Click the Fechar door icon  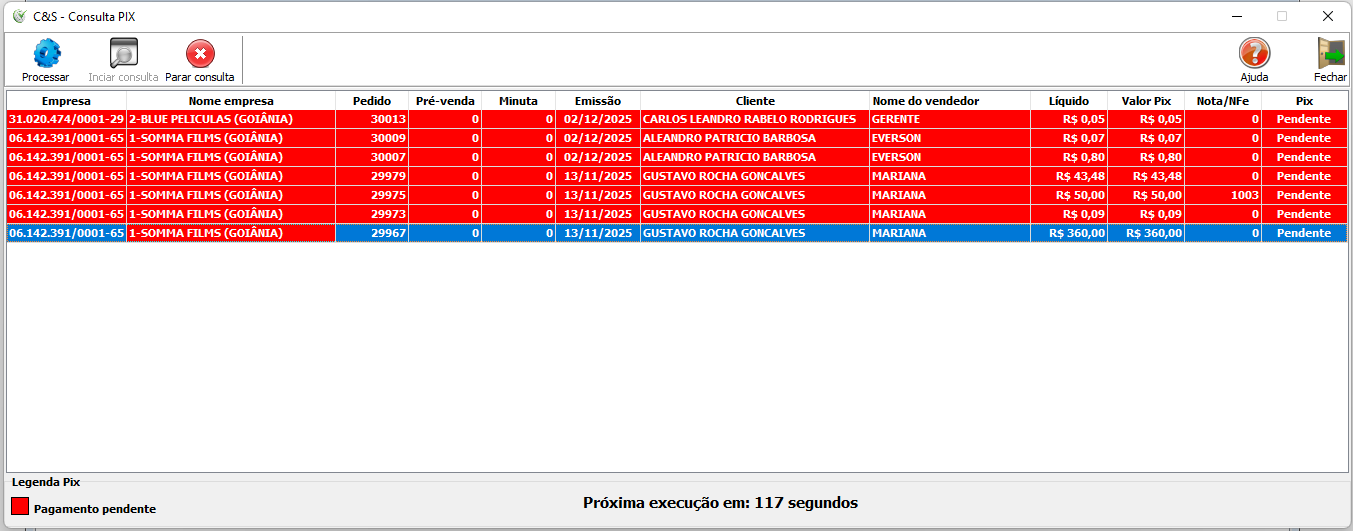(1330, 54)
